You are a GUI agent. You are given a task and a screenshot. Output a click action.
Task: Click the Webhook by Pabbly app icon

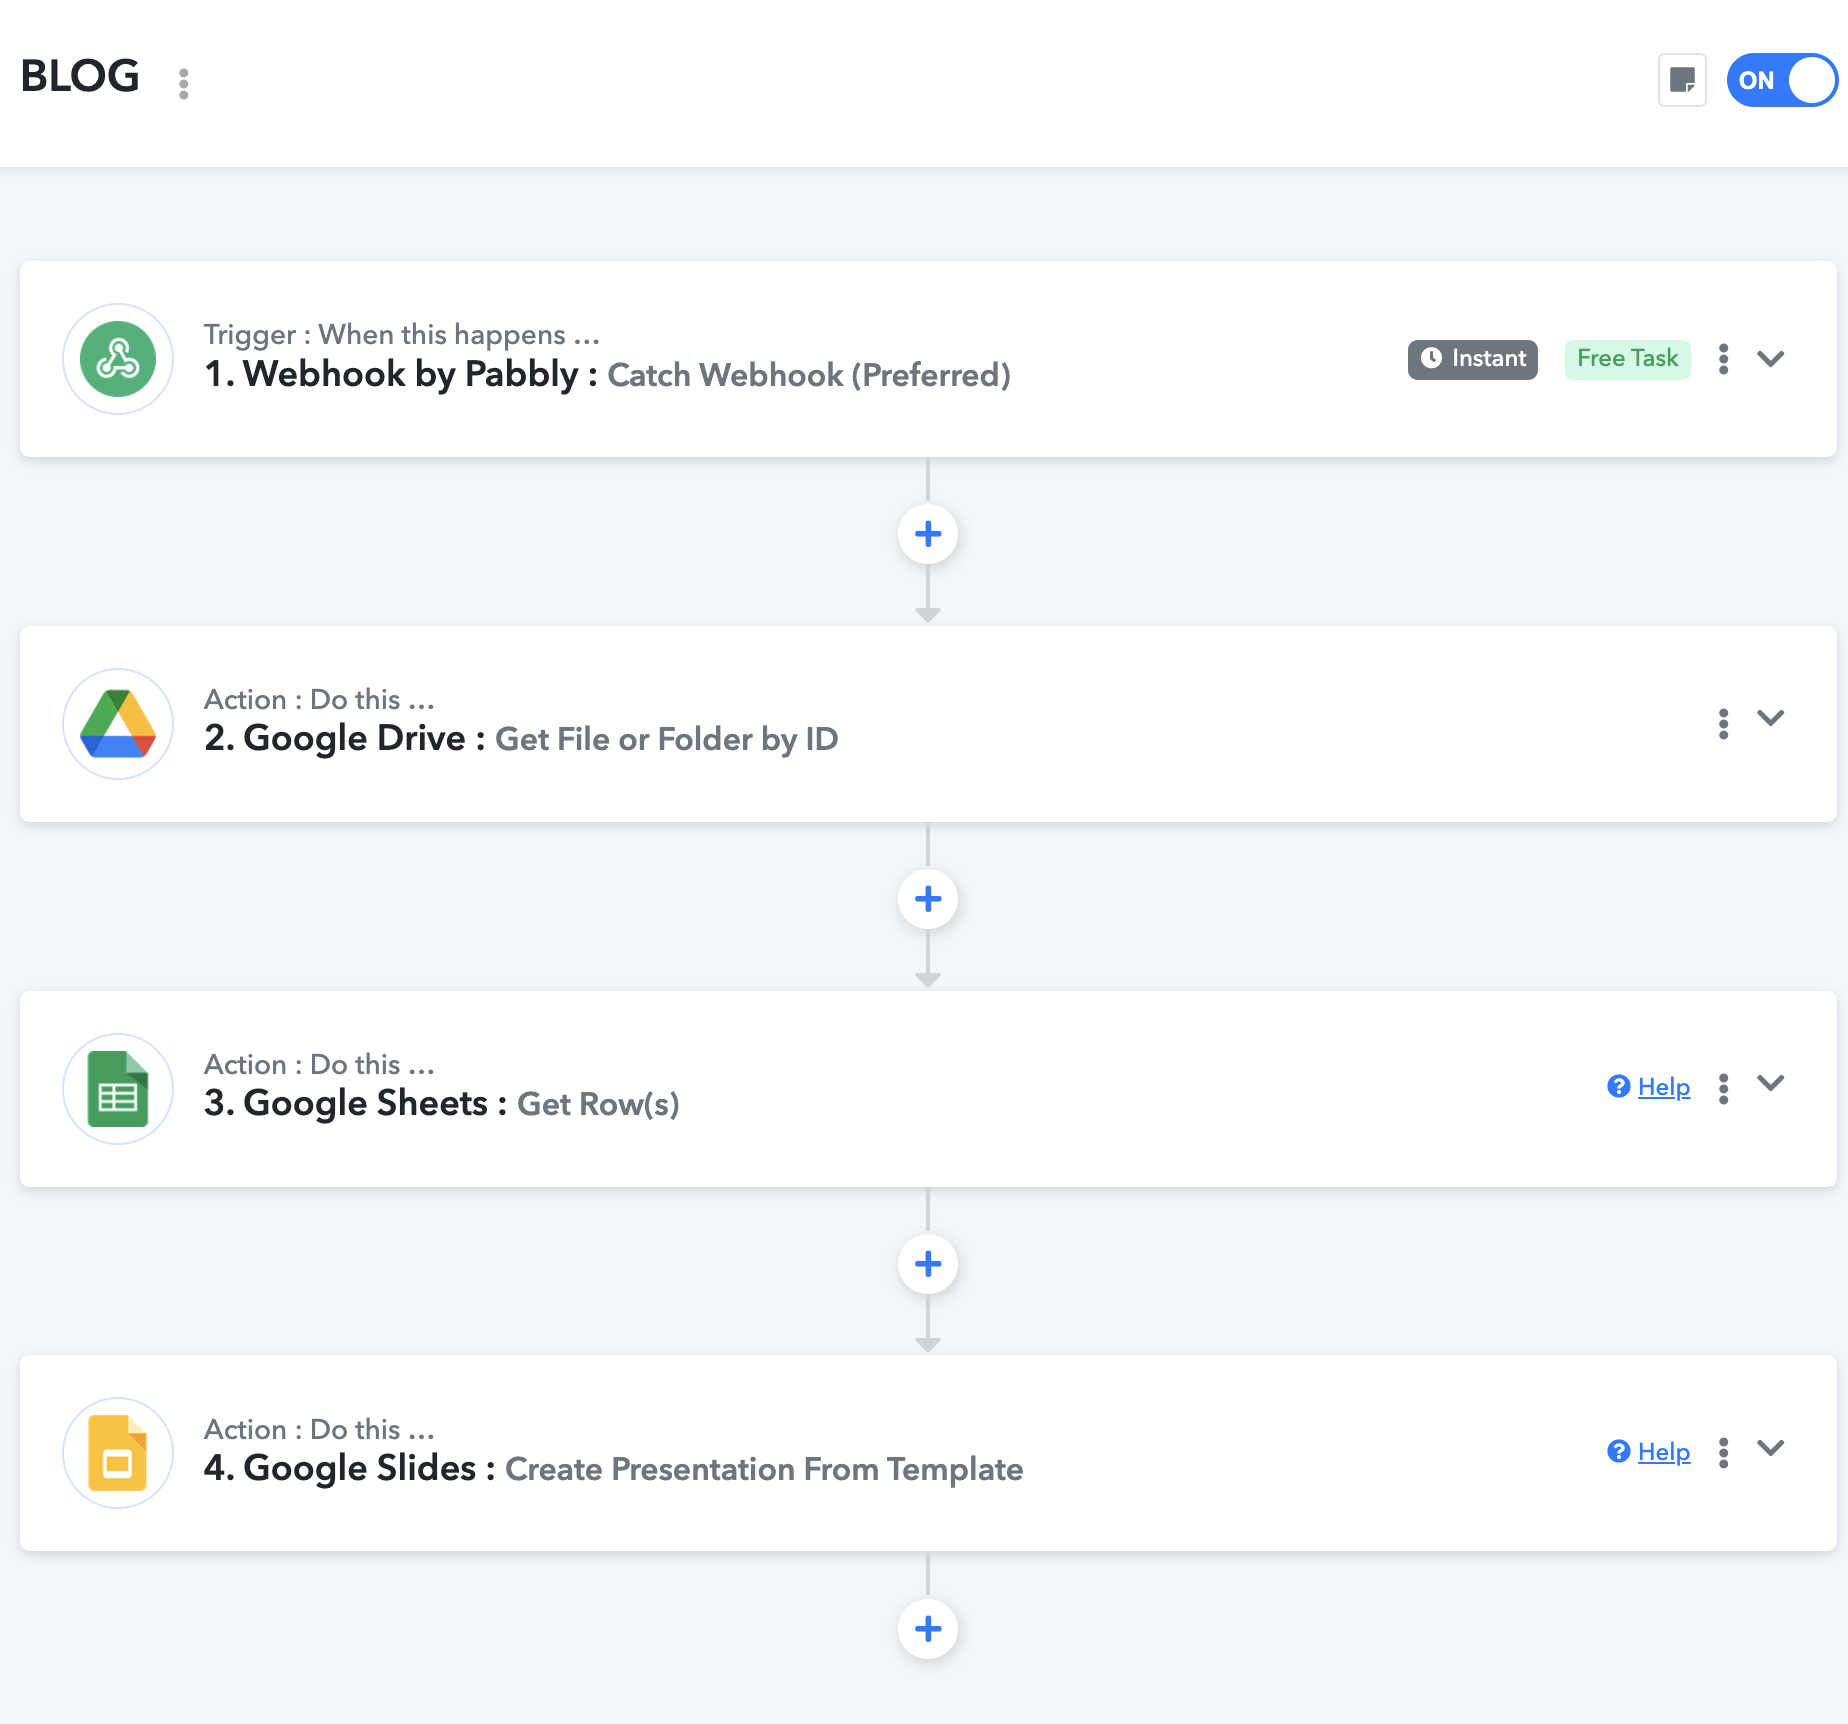(x=118, y=359)
